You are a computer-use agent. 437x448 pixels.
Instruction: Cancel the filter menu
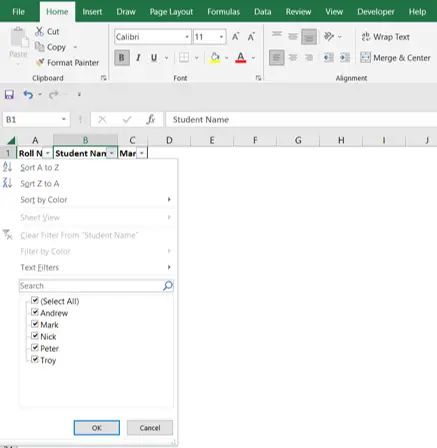[x=150, y=428]
